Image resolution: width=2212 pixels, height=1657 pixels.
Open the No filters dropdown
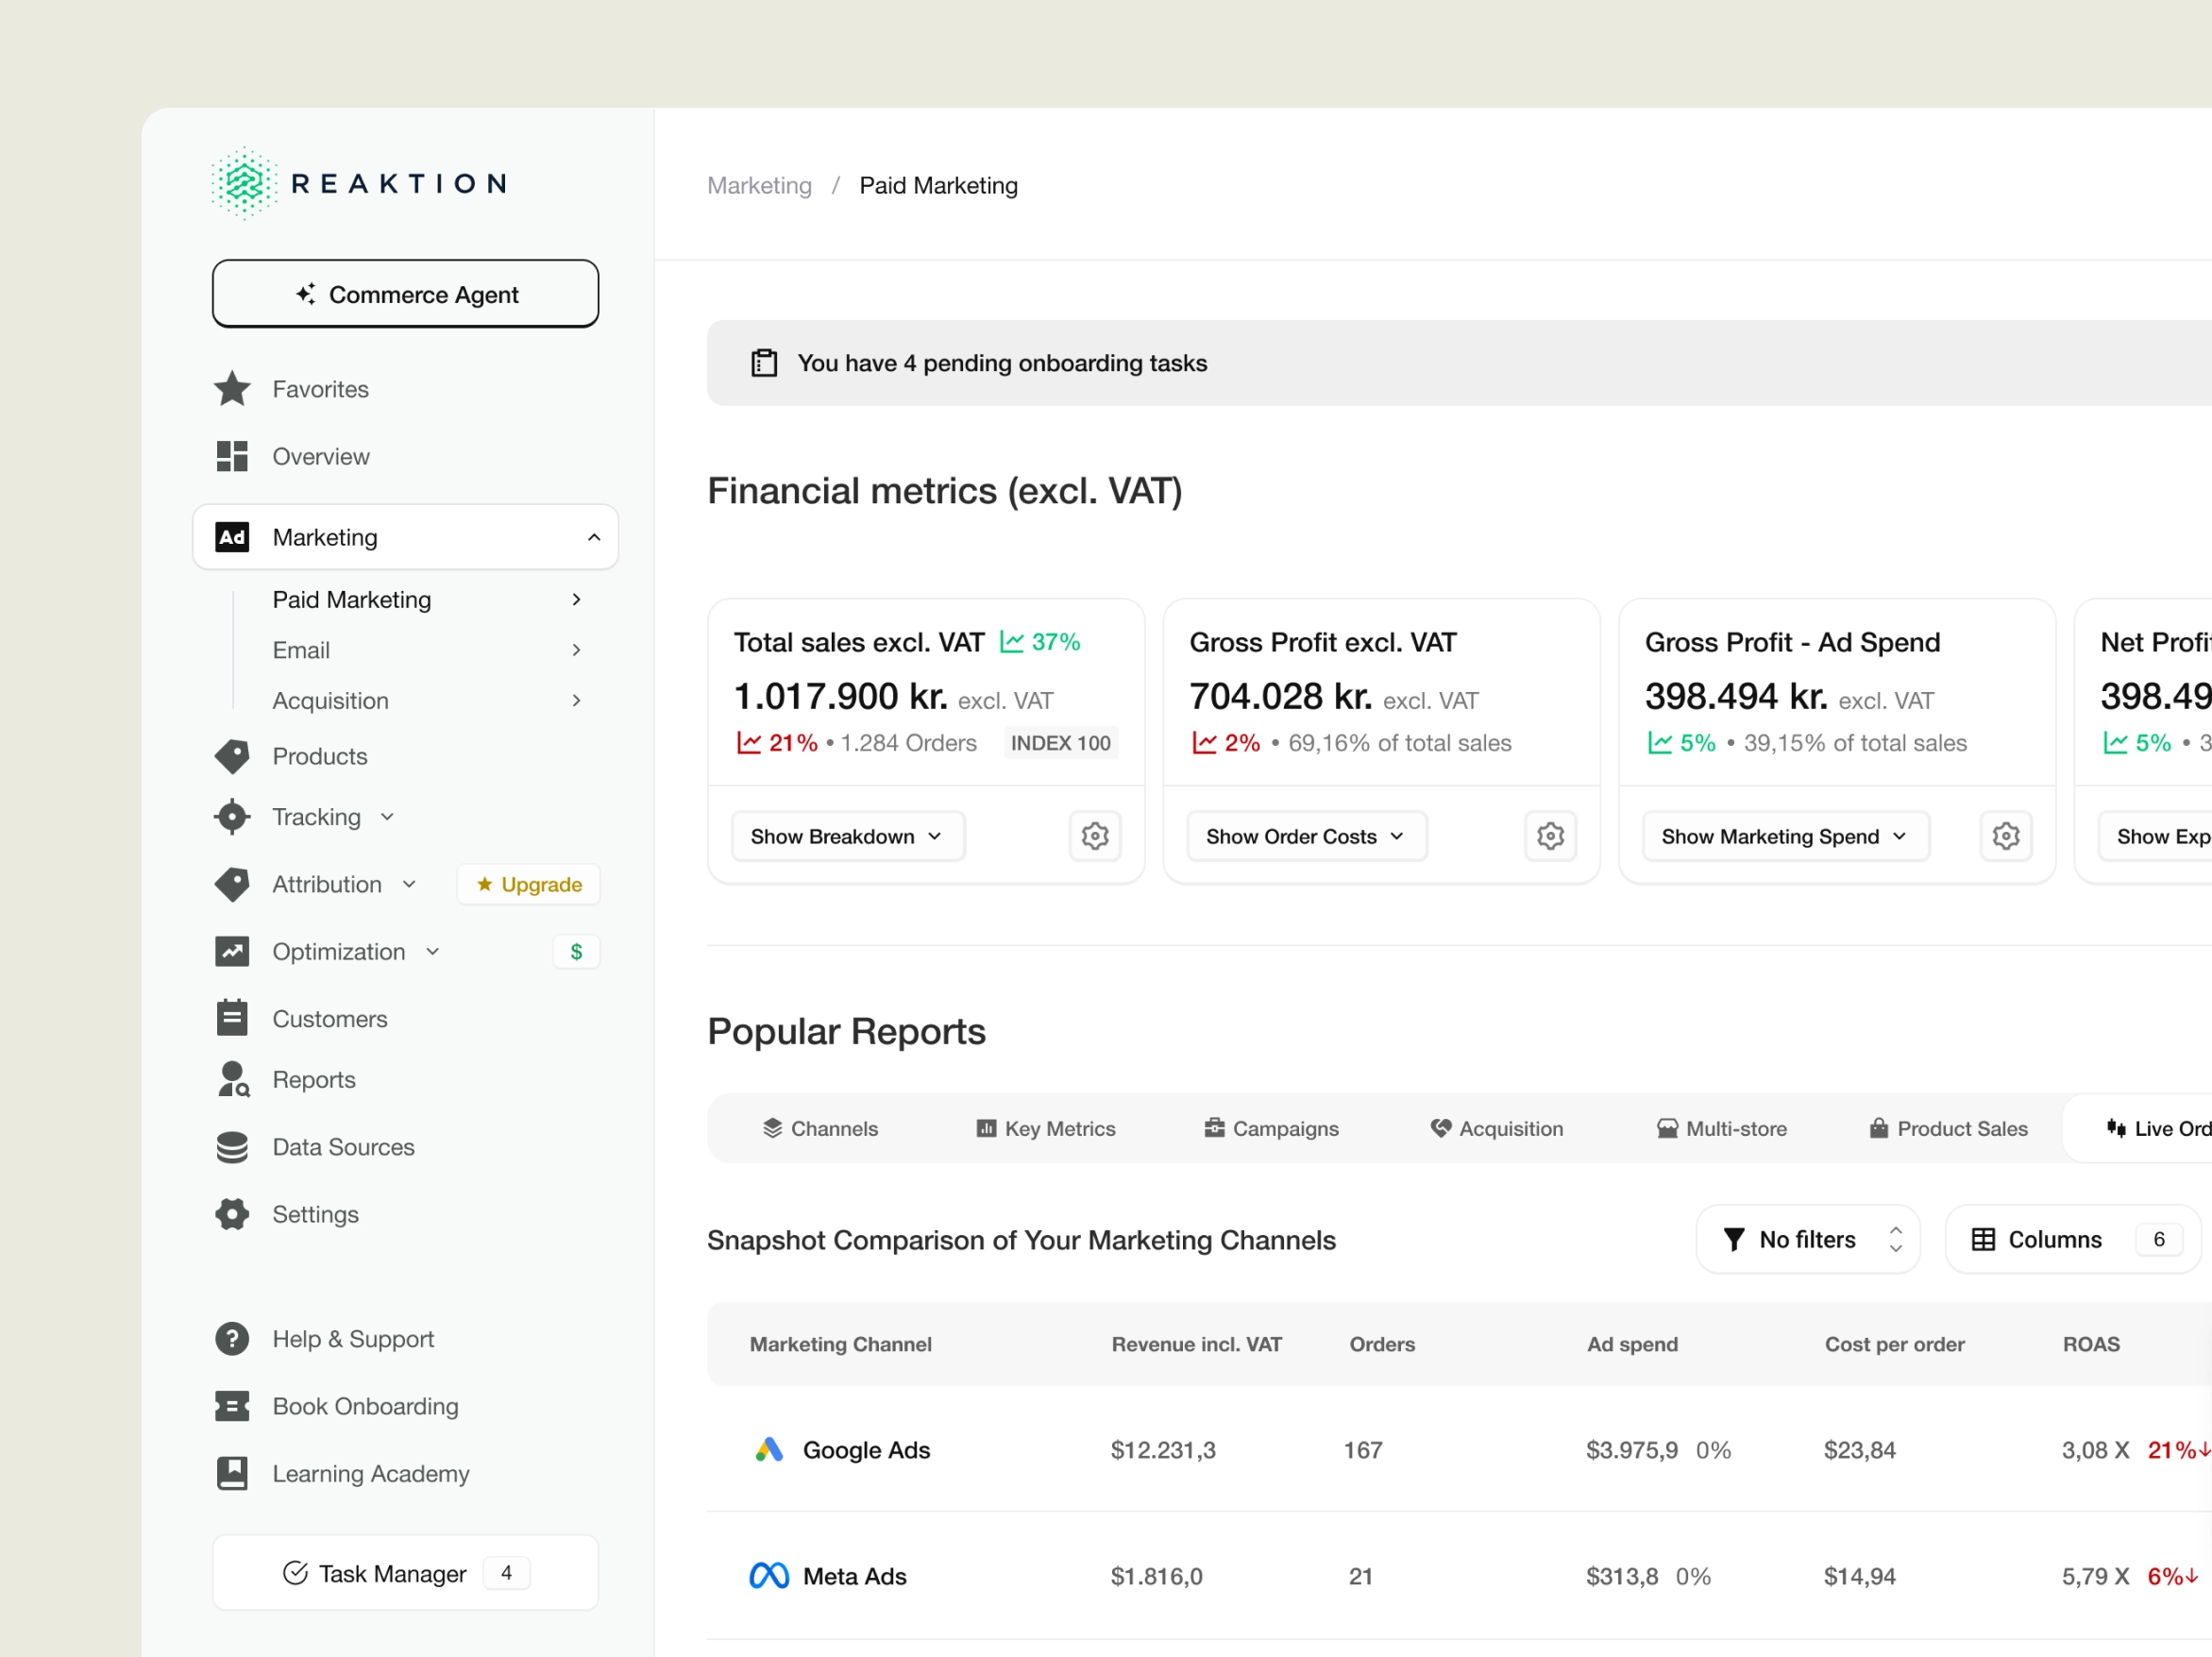click(1808, 1239)
